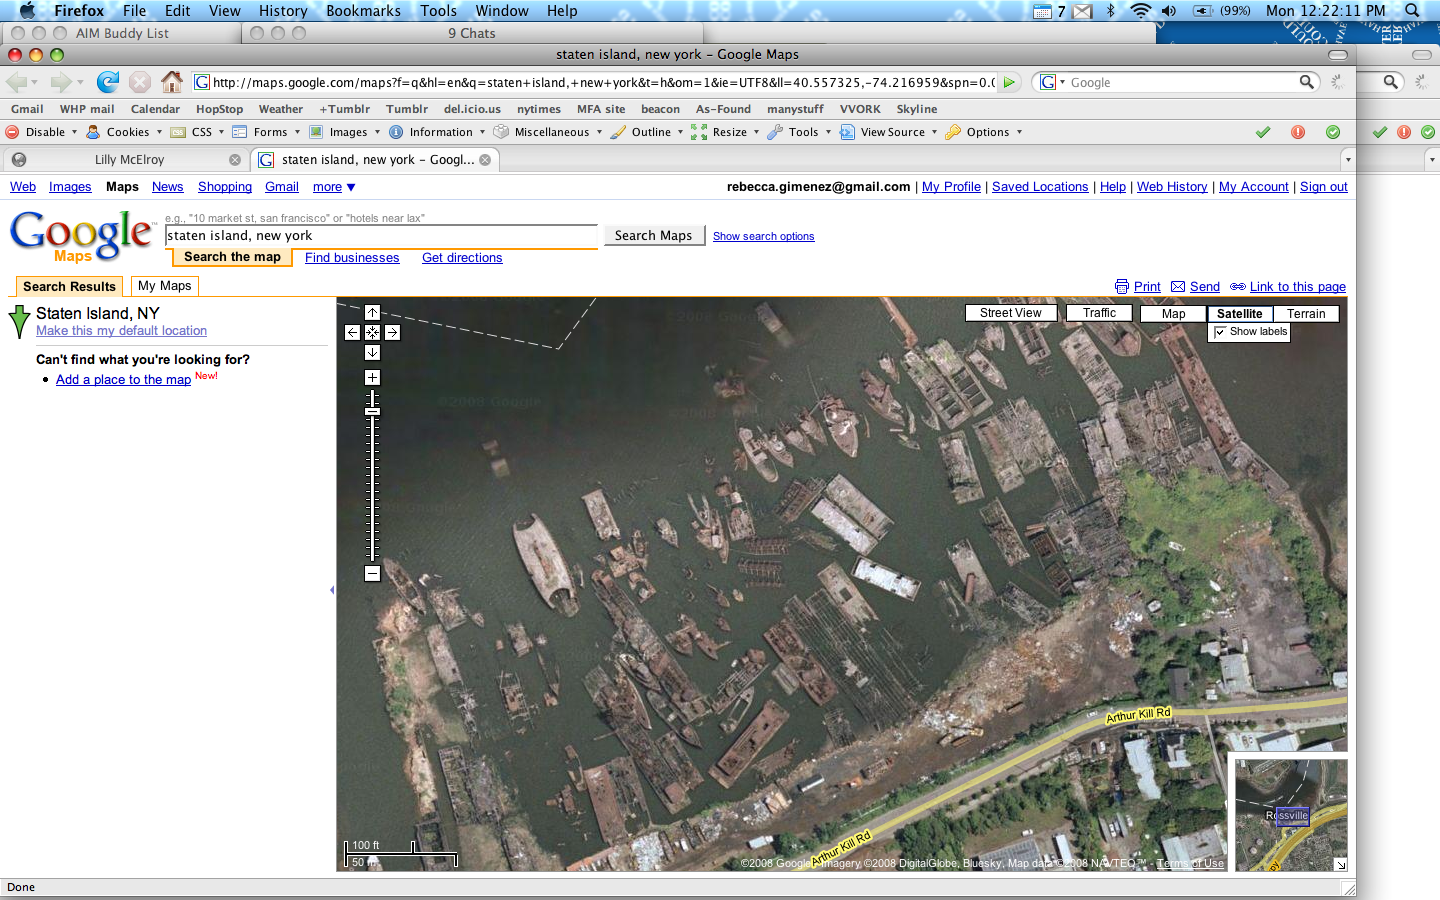1440x900 pixels.
Task: Open the Tools menu in the menu bar
Action: pyautogui.click(x=438, y=10)
